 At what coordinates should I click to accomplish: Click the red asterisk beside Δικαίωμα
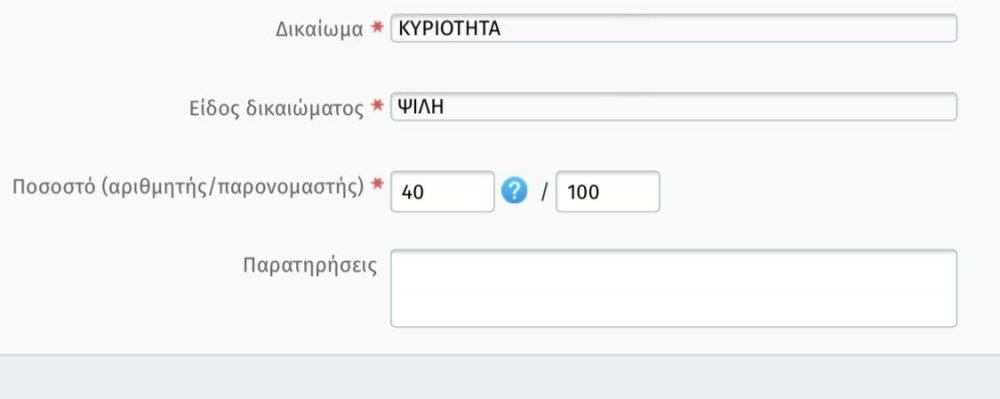tap(378, 27)
